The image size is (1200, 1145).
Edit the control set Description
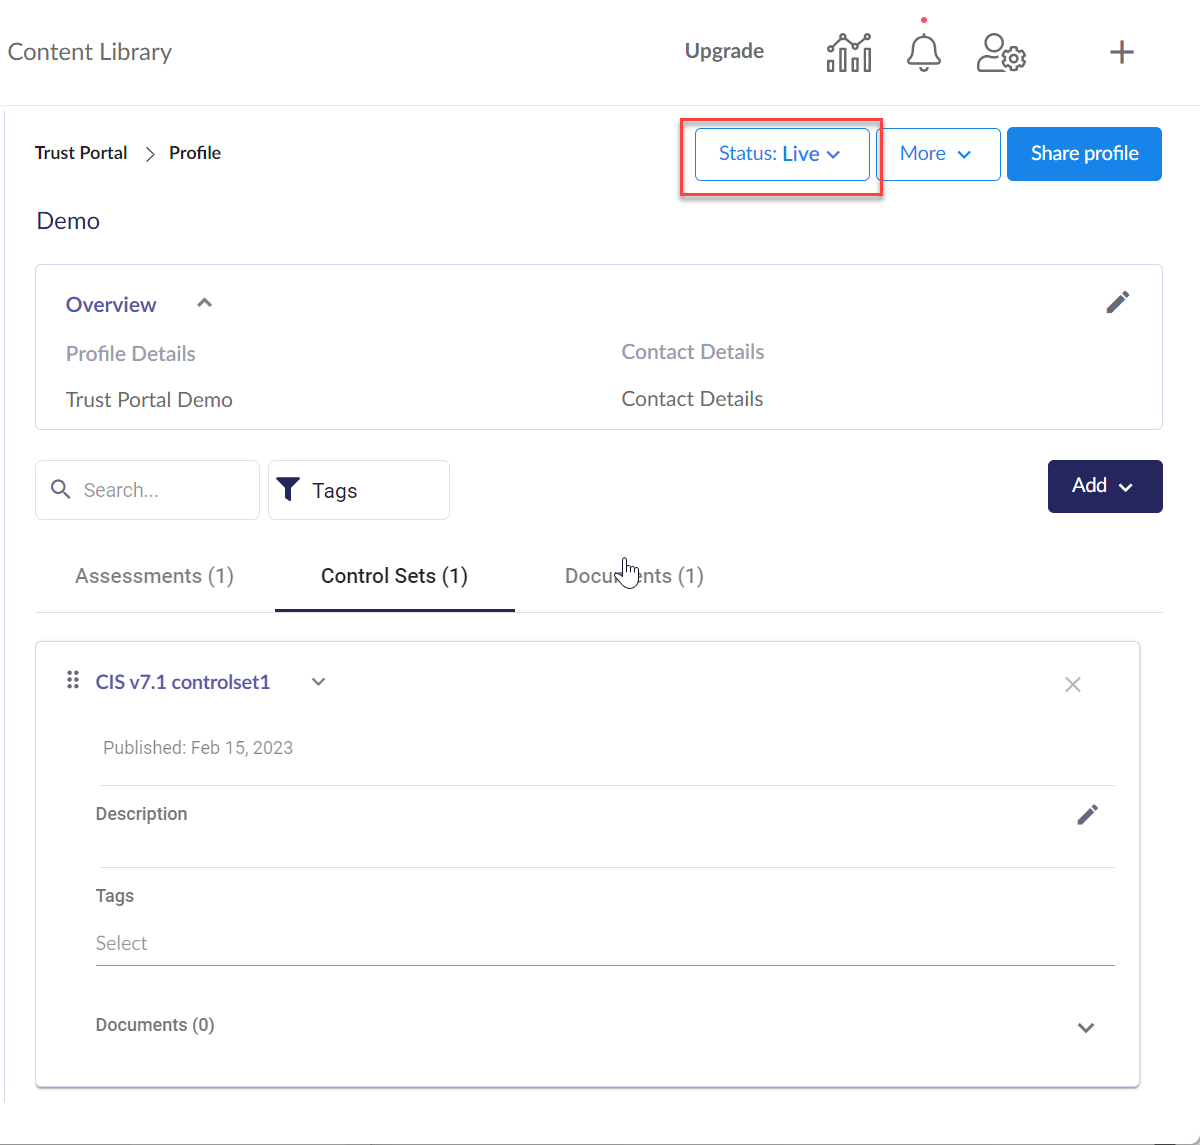point(1087,815)
